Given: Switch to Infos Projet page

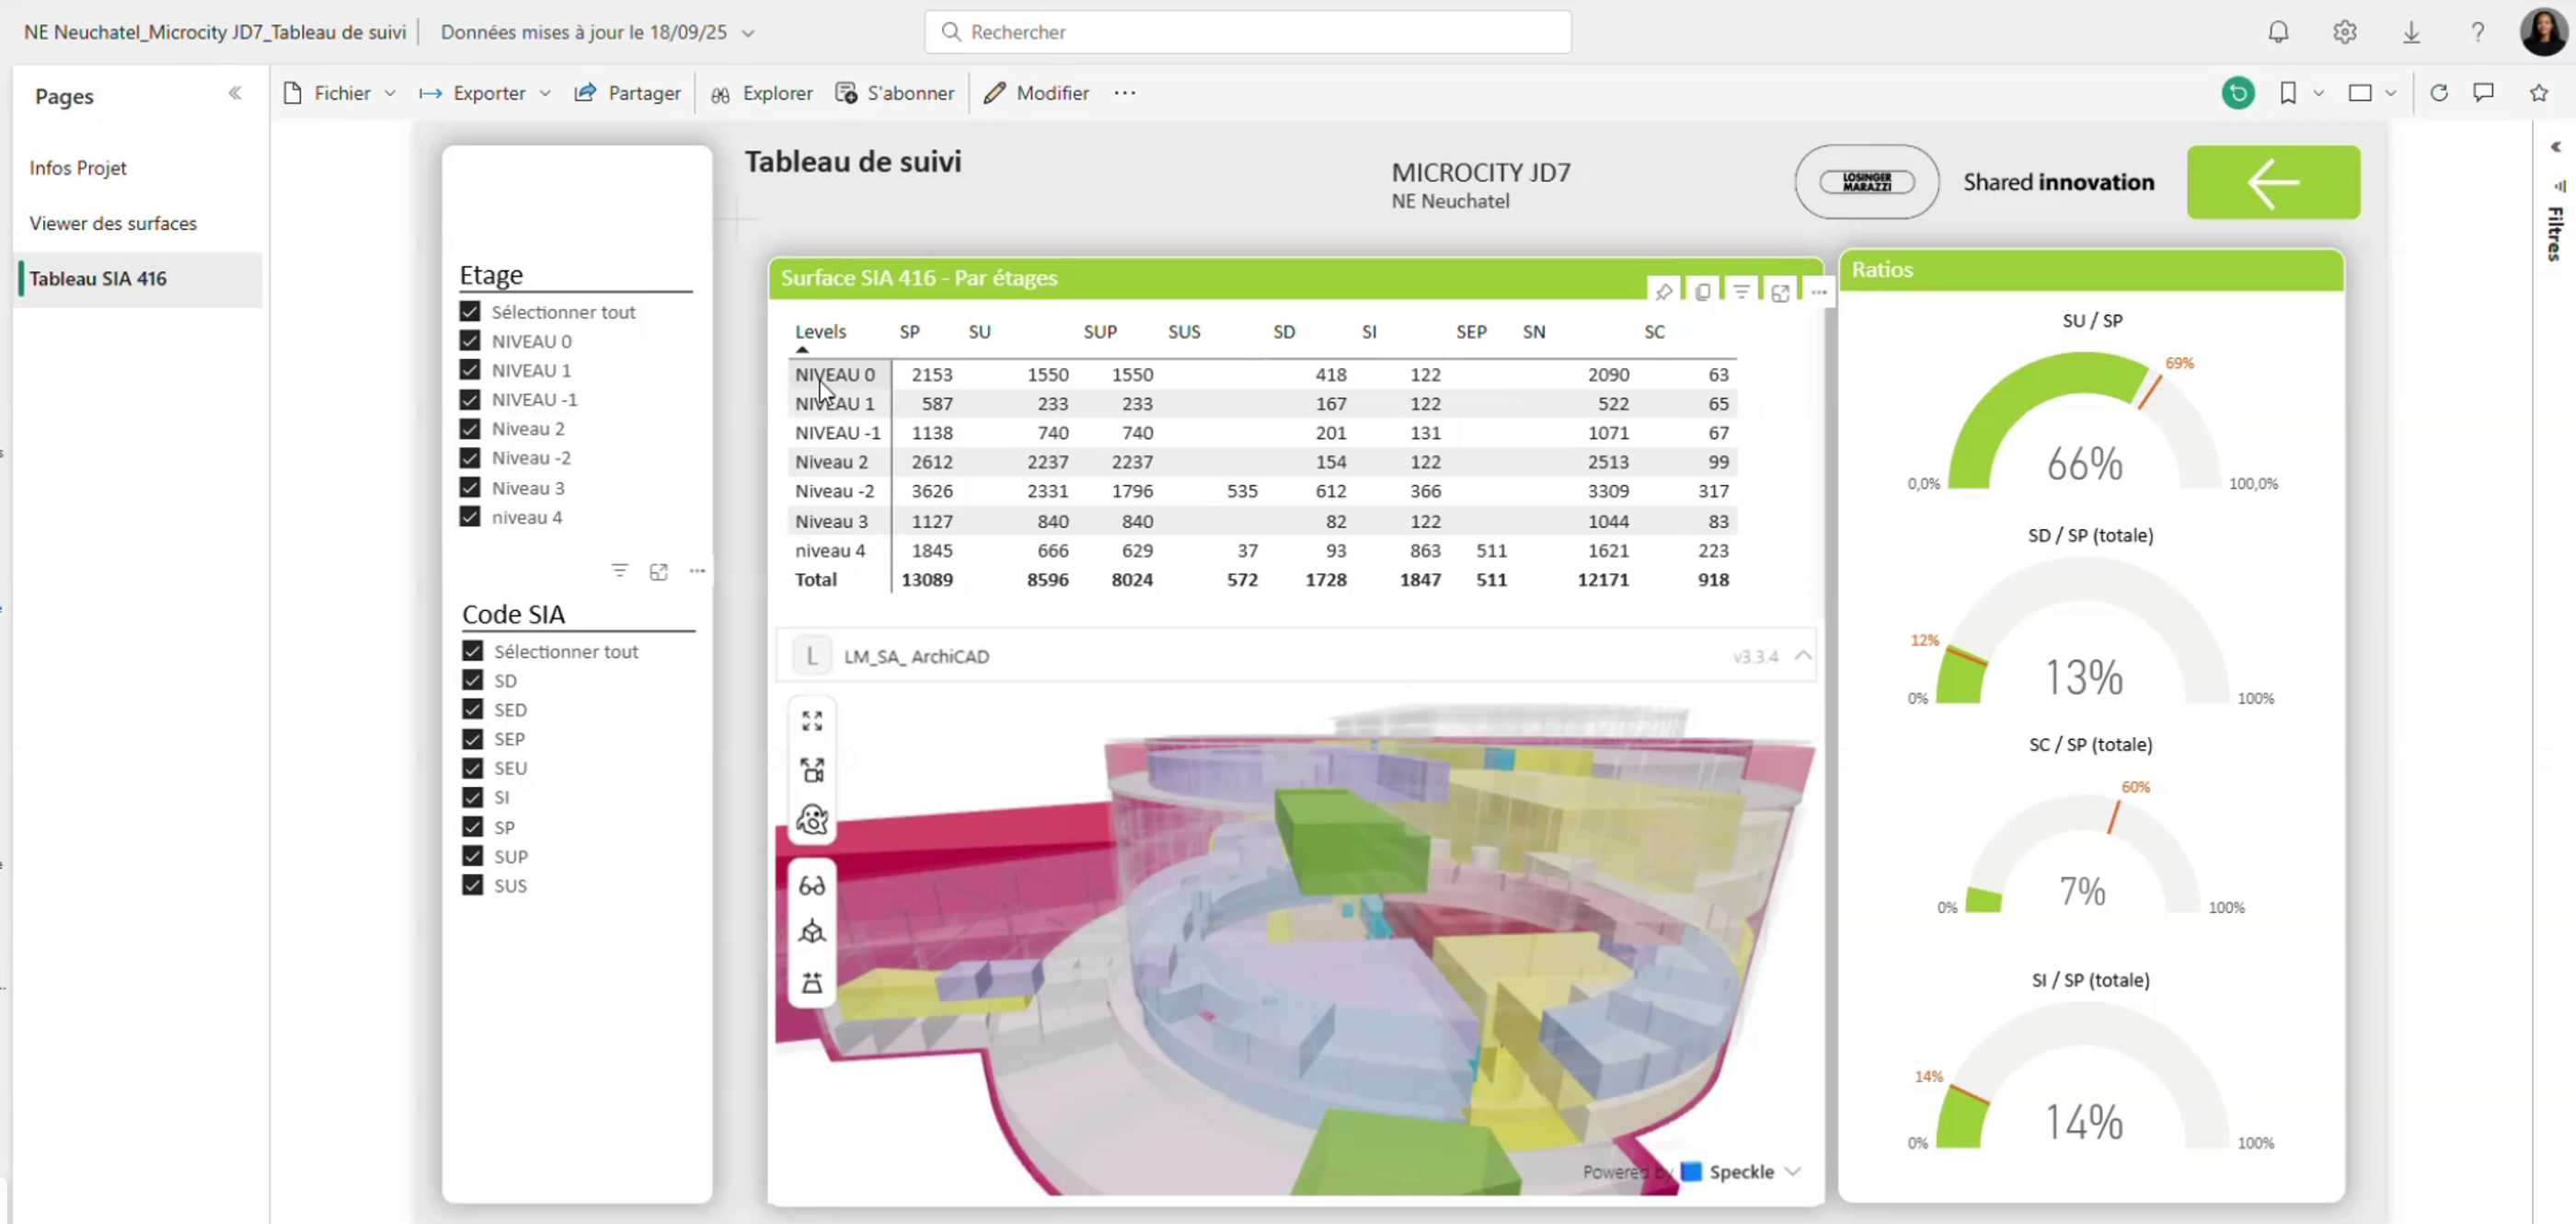Looking at the screenshot, I should (x=78, y=168).
